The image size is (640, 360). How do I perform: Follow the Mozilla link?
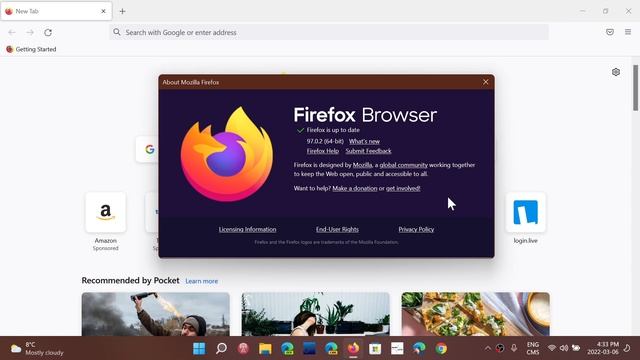[x=362, y=165]
